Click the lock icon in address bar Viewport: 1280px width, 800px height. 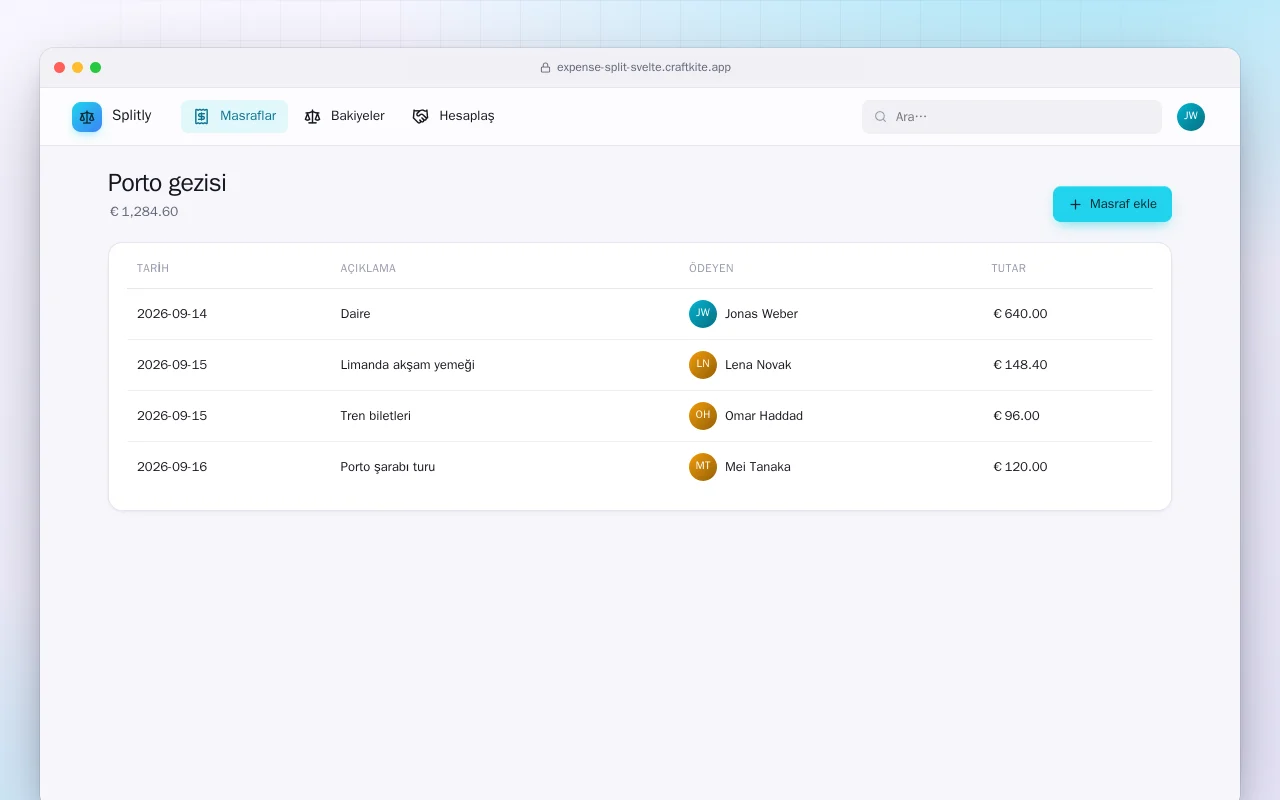545,68
